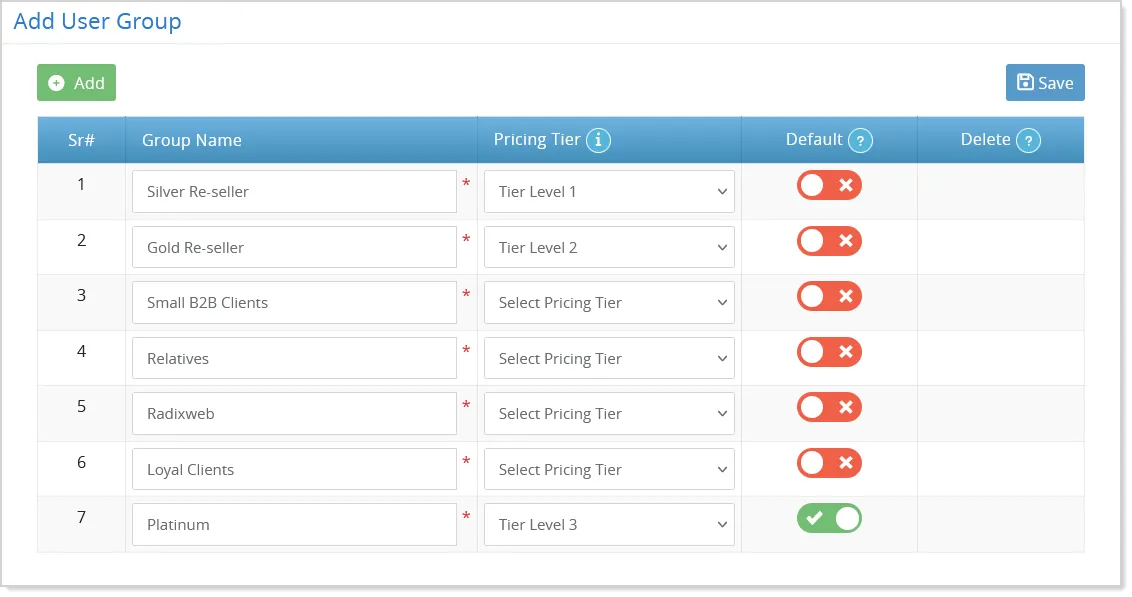Screen dimensions: 1132x597
Task: Enable default for Small B2B Clients
Action: pos(829,297)
